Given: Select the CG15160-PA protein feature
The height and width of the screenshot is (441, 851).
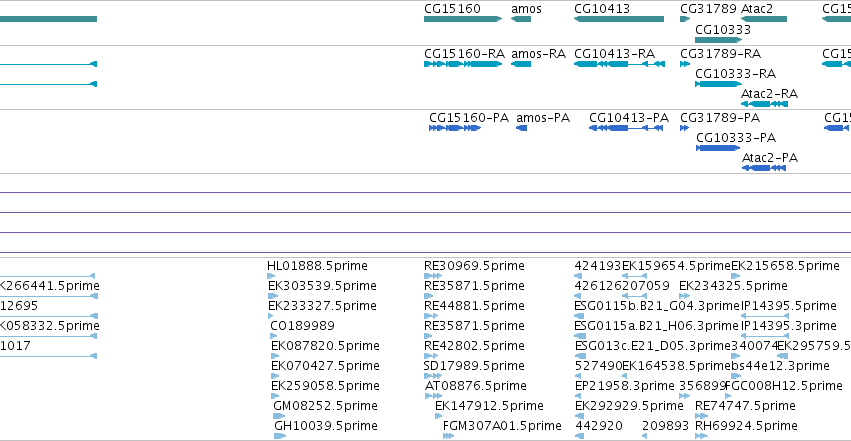Looking at the screenshot, I should coord(455,128).
